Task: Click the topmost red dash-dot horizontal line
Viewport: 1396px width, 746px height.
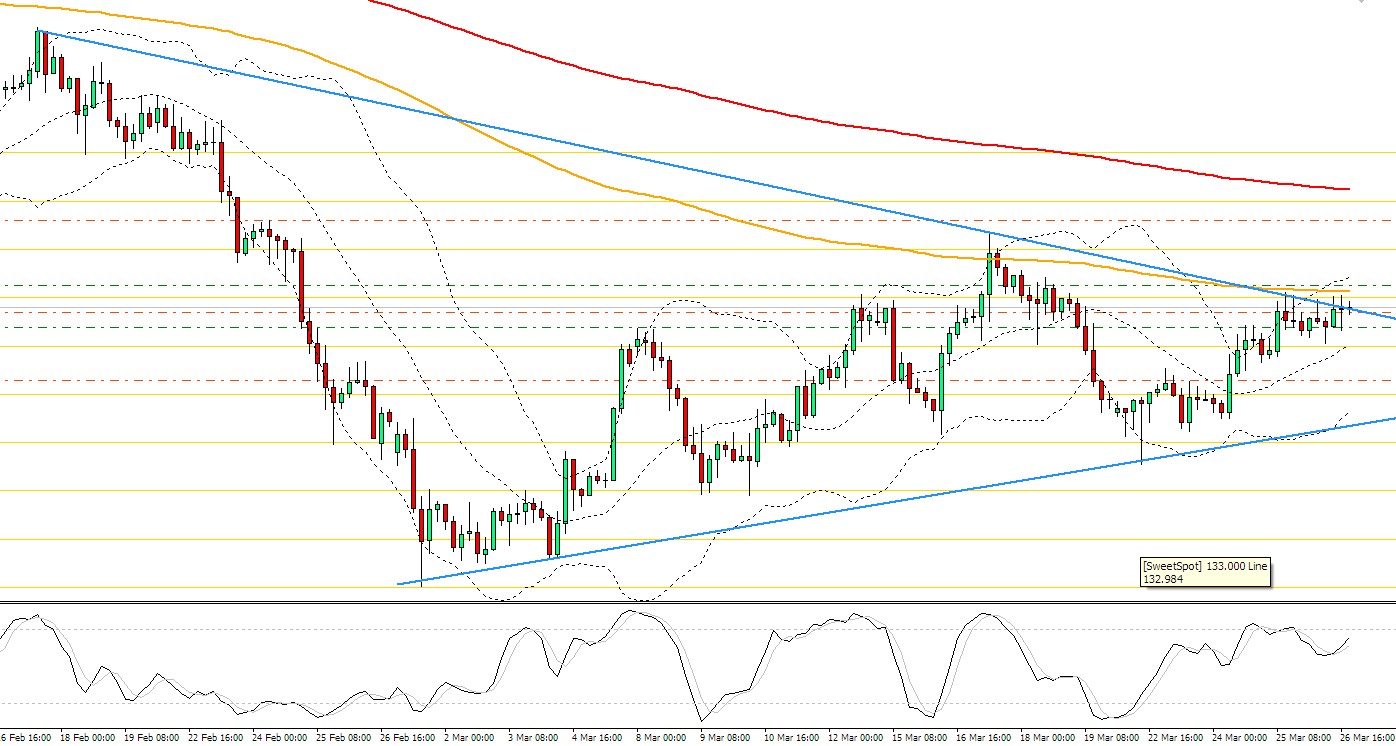Action: [698, 219]
